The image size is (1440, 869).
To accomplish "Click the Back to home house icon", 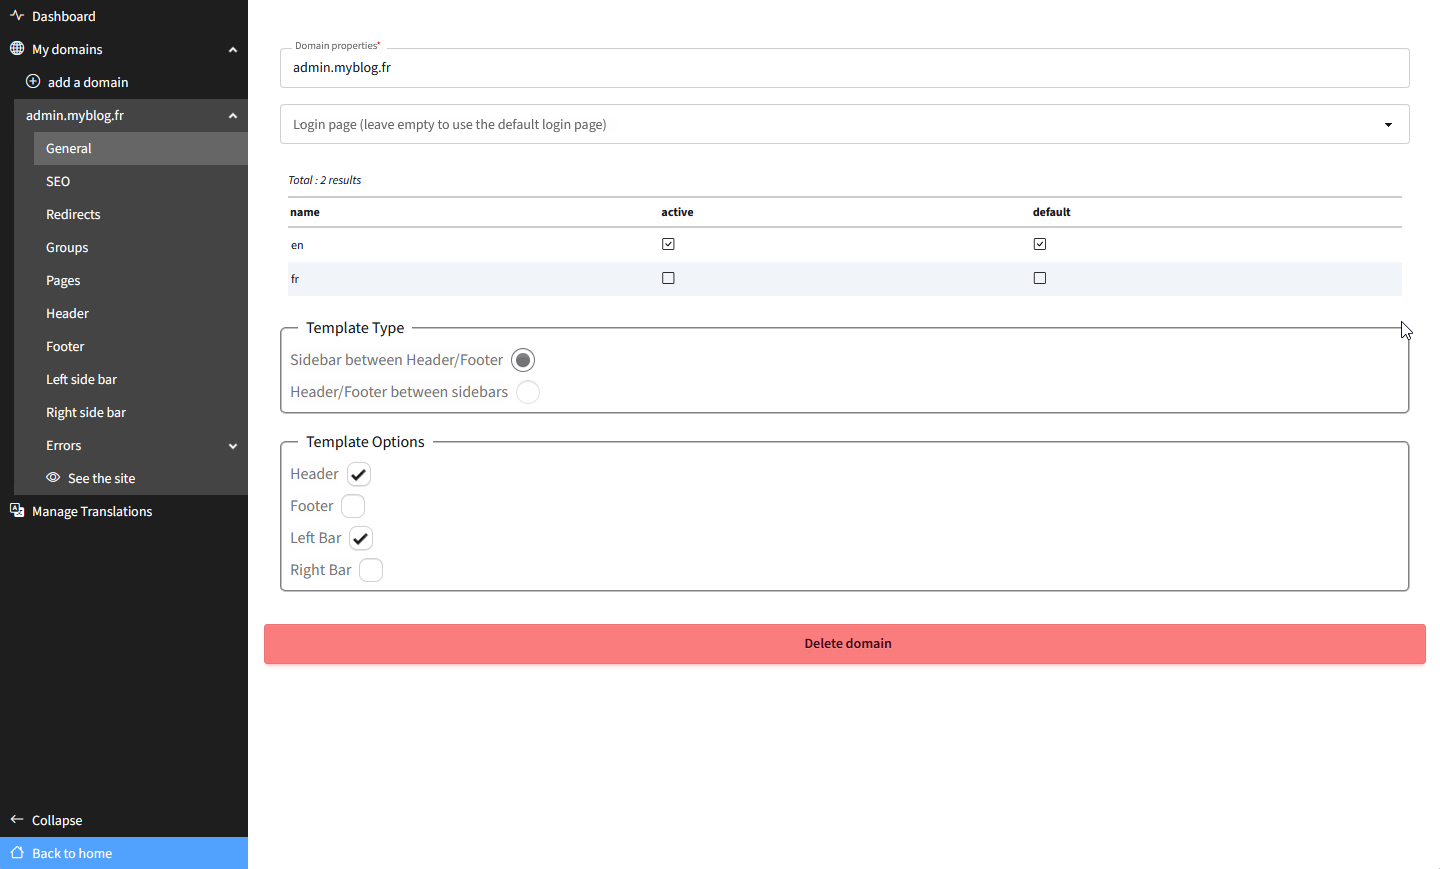I will (x=17, y=853).
